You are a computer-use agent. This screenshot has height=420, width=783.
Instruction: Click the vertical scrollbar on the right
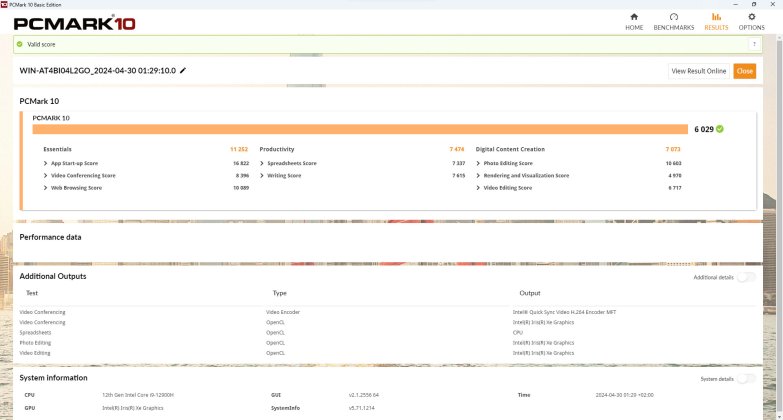pos(779,225)
